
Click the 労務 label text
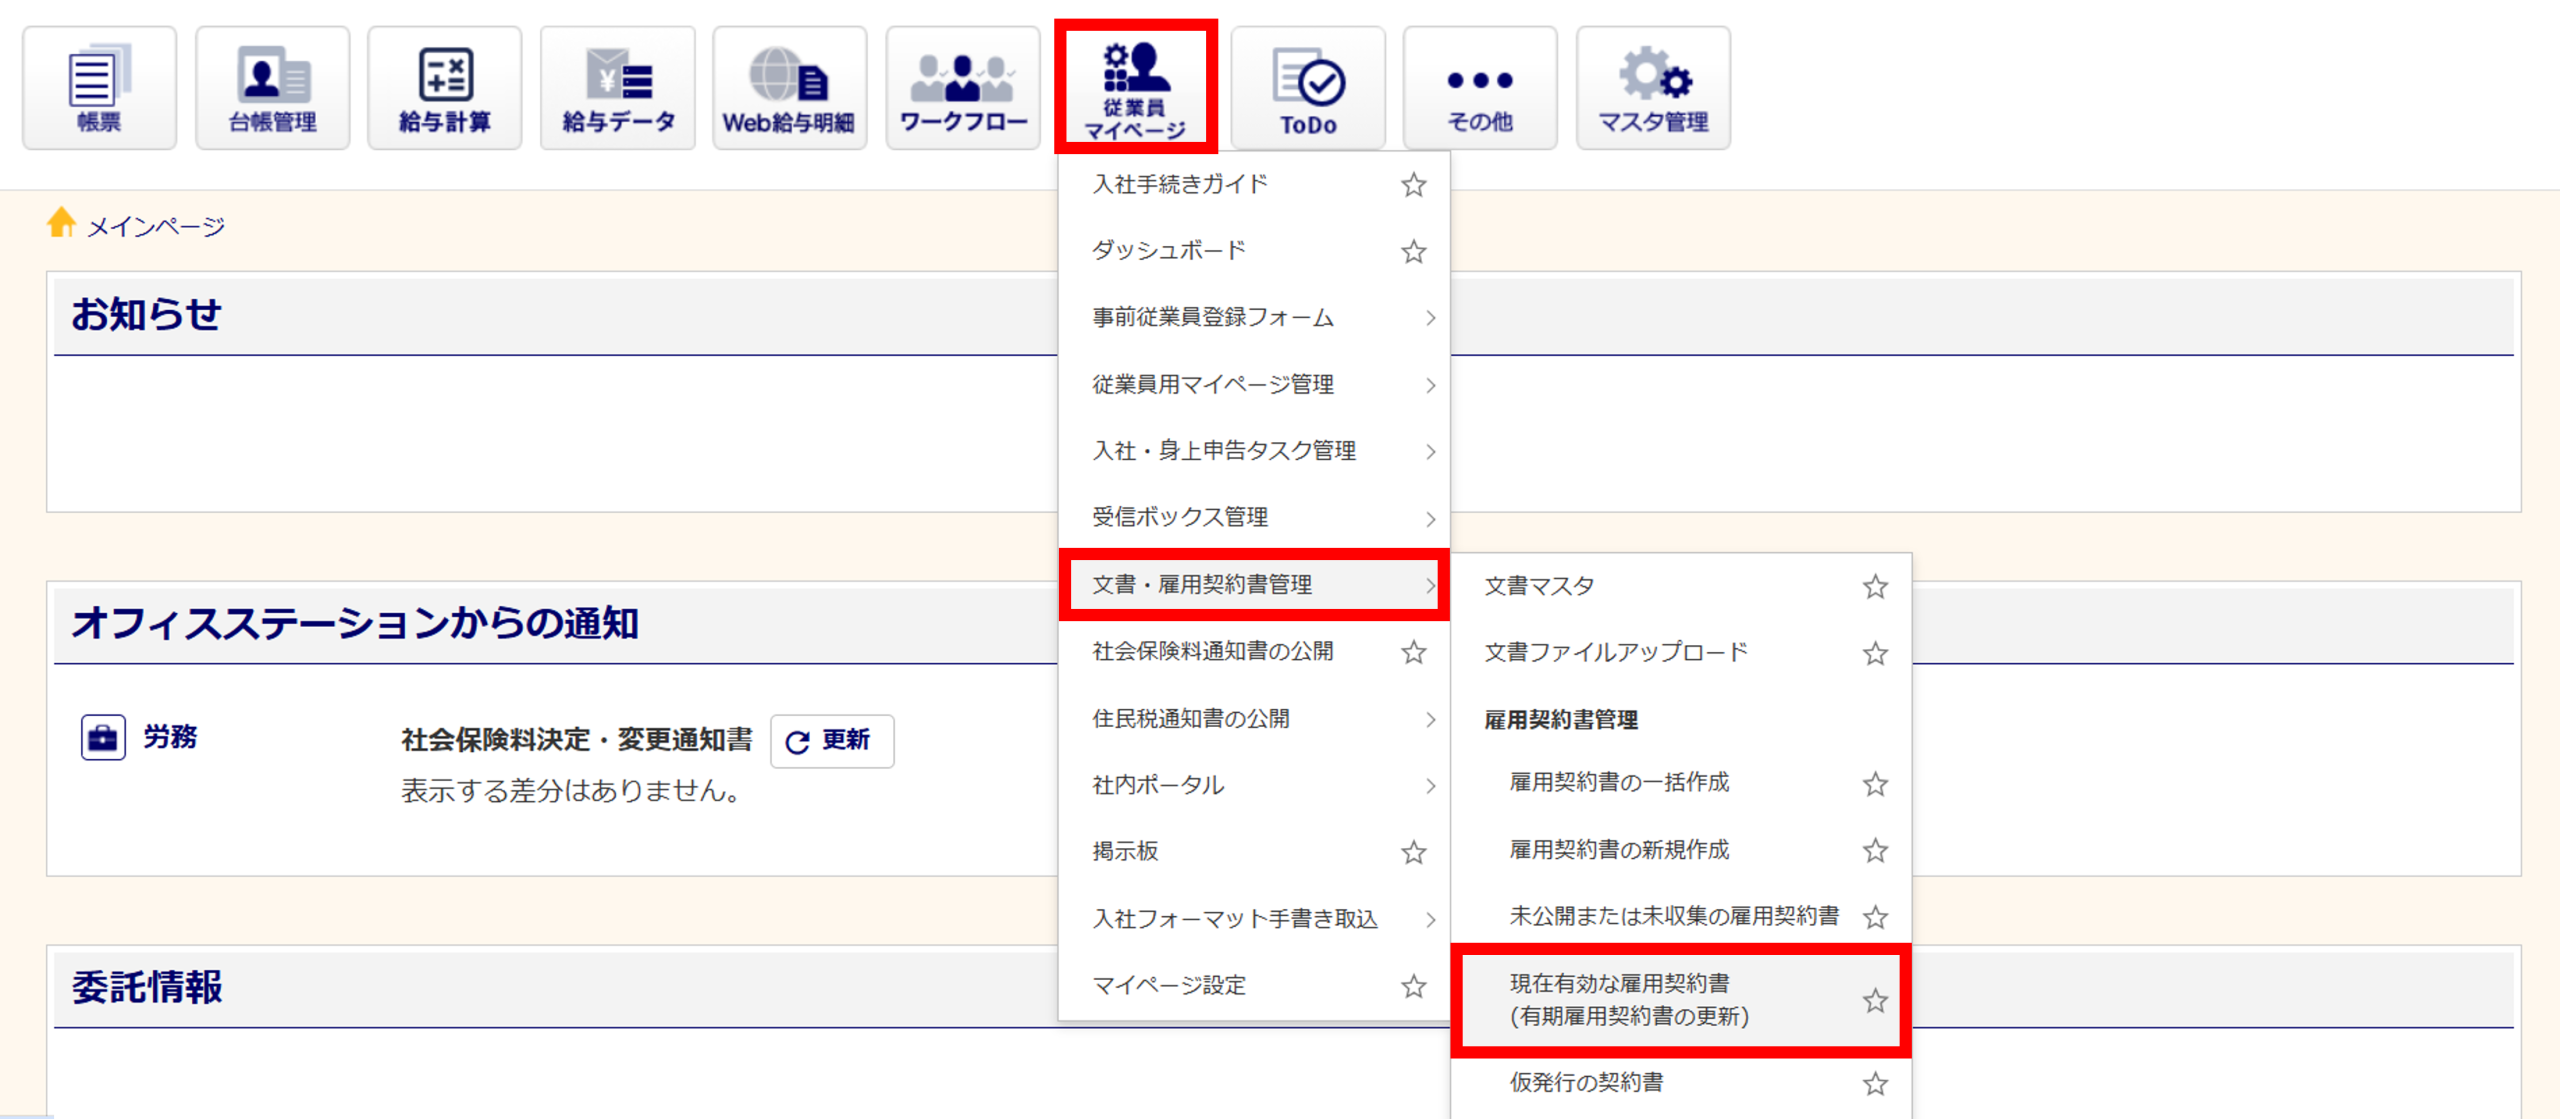coord(170,737)
